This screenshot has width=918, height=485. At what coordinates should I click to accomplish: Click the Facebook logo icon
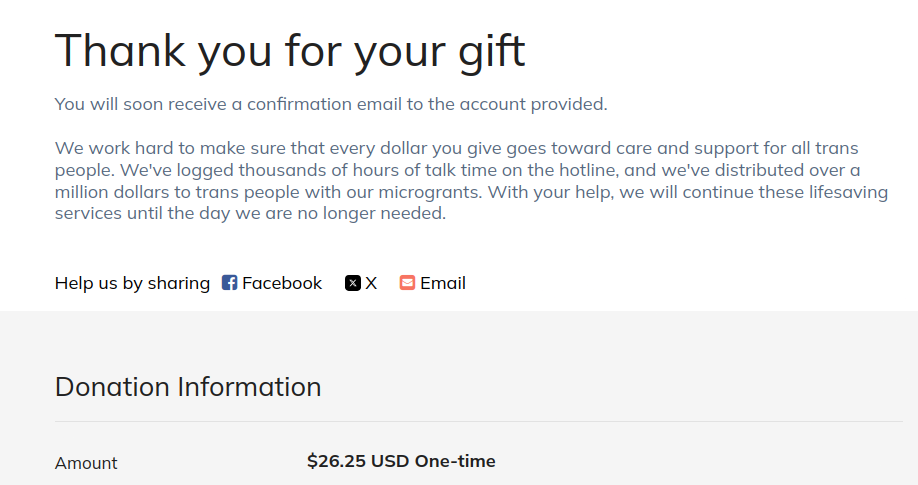click(x=229, y=283)
